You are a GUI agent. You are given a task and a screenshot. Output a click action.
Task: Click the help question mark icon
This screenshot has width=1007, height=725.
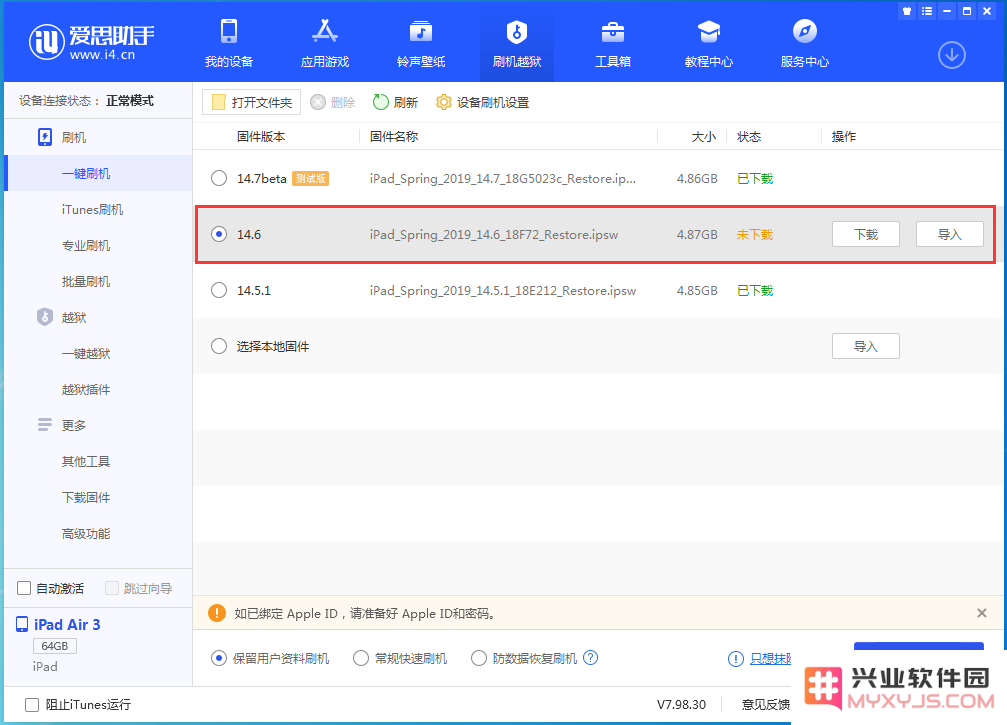click(590, 658)
